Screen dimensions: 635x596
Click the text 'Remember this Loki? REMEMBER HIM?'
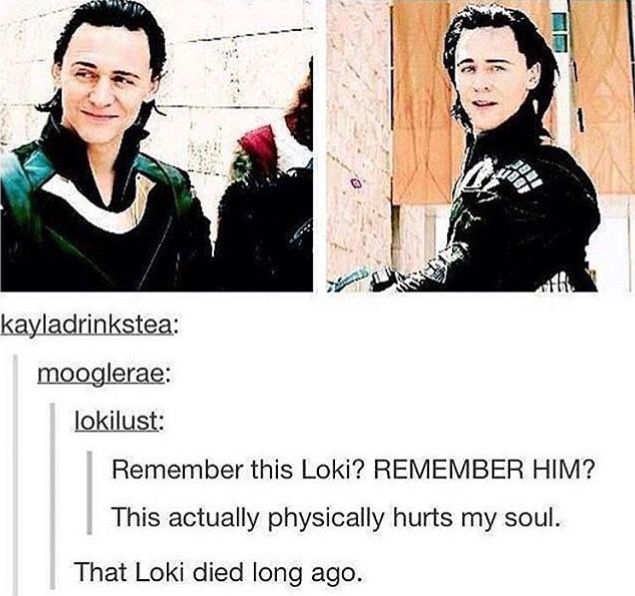pos(353,471)
